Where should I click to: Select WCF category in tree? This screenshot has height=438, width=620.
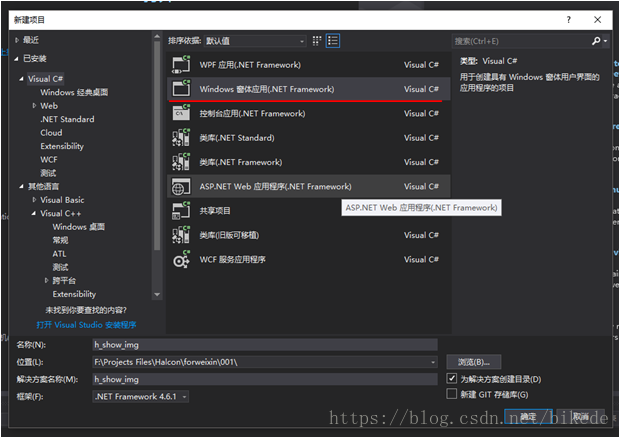49,159
